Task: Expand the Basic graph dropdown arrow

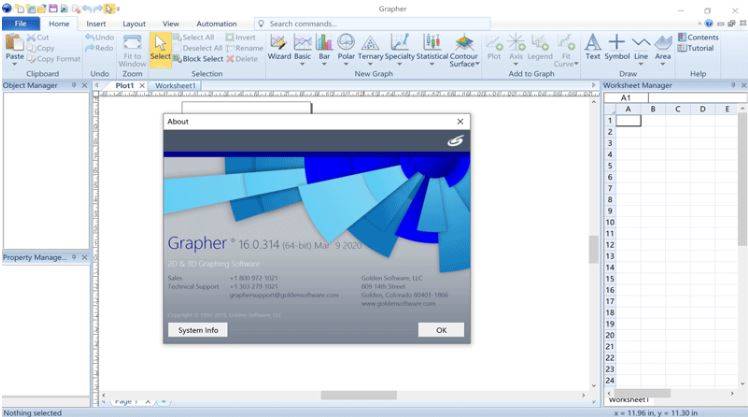Action: tap(302, 63)
